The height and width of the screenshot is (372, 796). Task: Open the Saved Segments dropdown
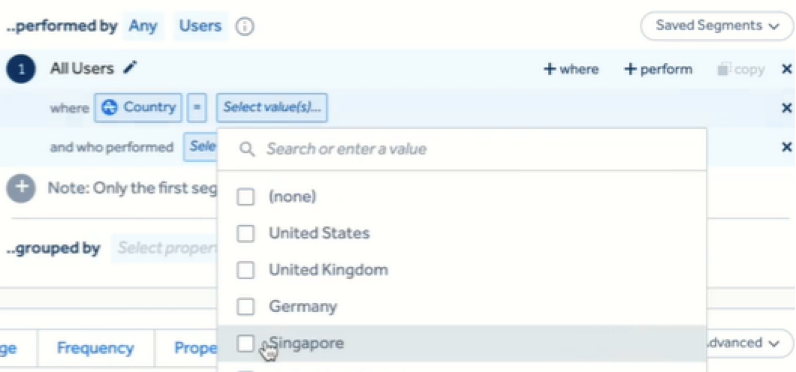point(717,26)
